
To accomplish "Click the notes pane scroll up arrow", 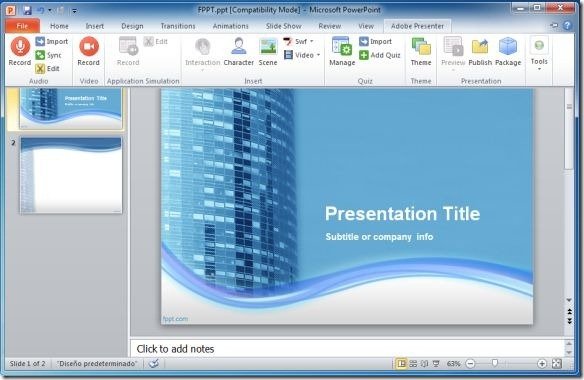I will click(569, 343).
